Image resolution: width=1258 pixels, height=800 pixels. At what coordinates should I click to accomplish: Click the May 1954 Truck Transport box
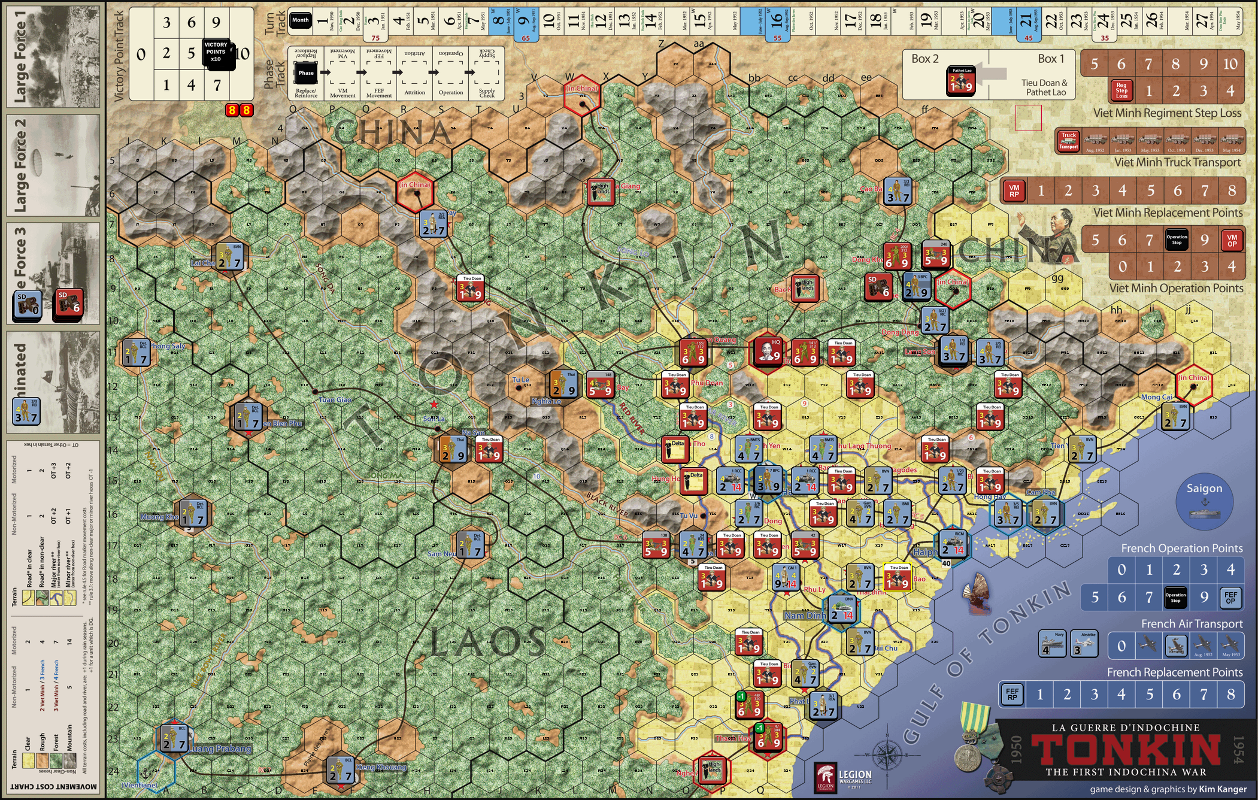coord(1232,140)
